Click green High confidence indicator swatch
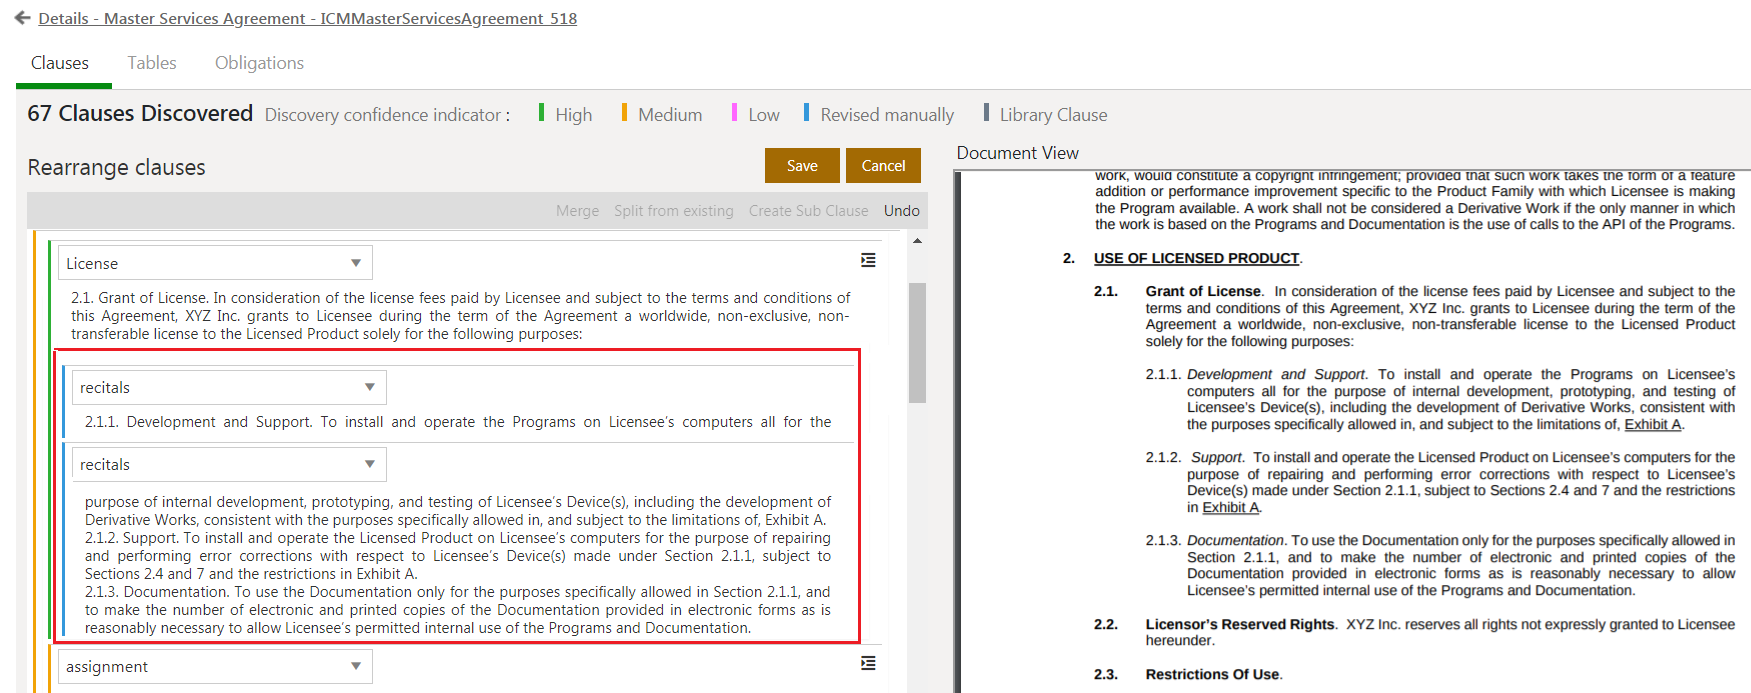Image resolution: width=1751 pixels, height=693 pixels. (541, 113)
